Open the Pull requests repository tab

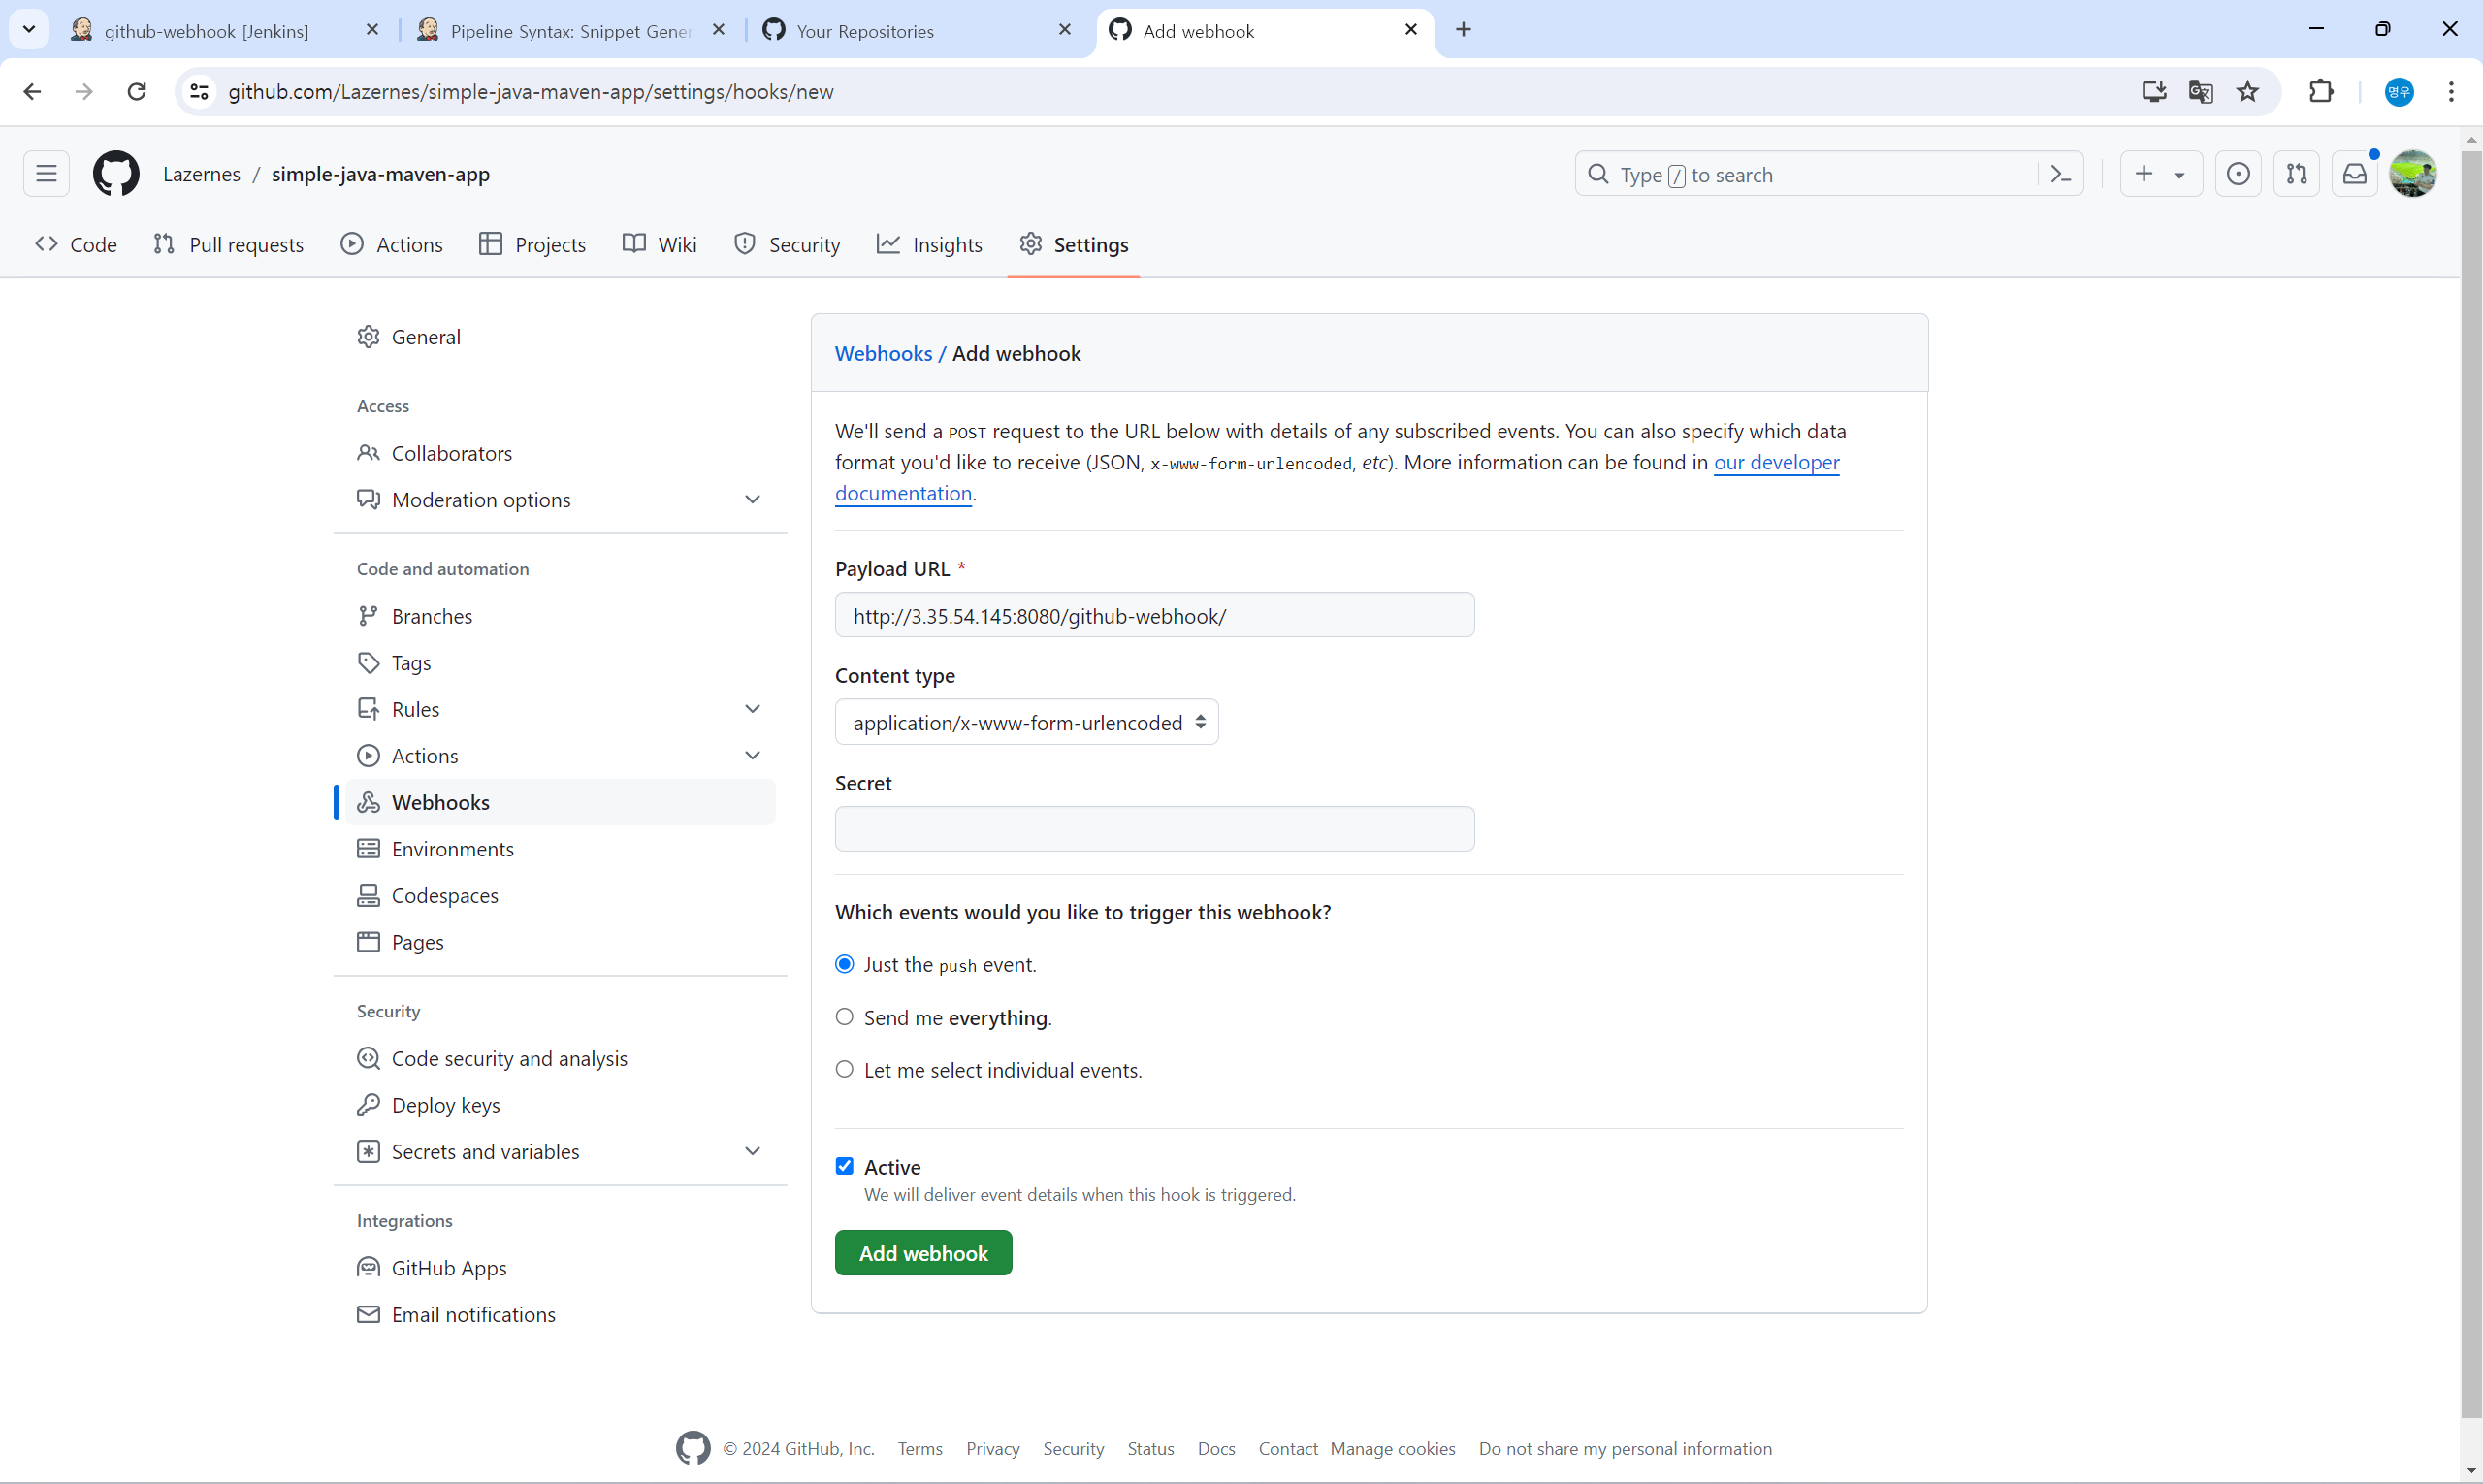[x=229, y=245]
